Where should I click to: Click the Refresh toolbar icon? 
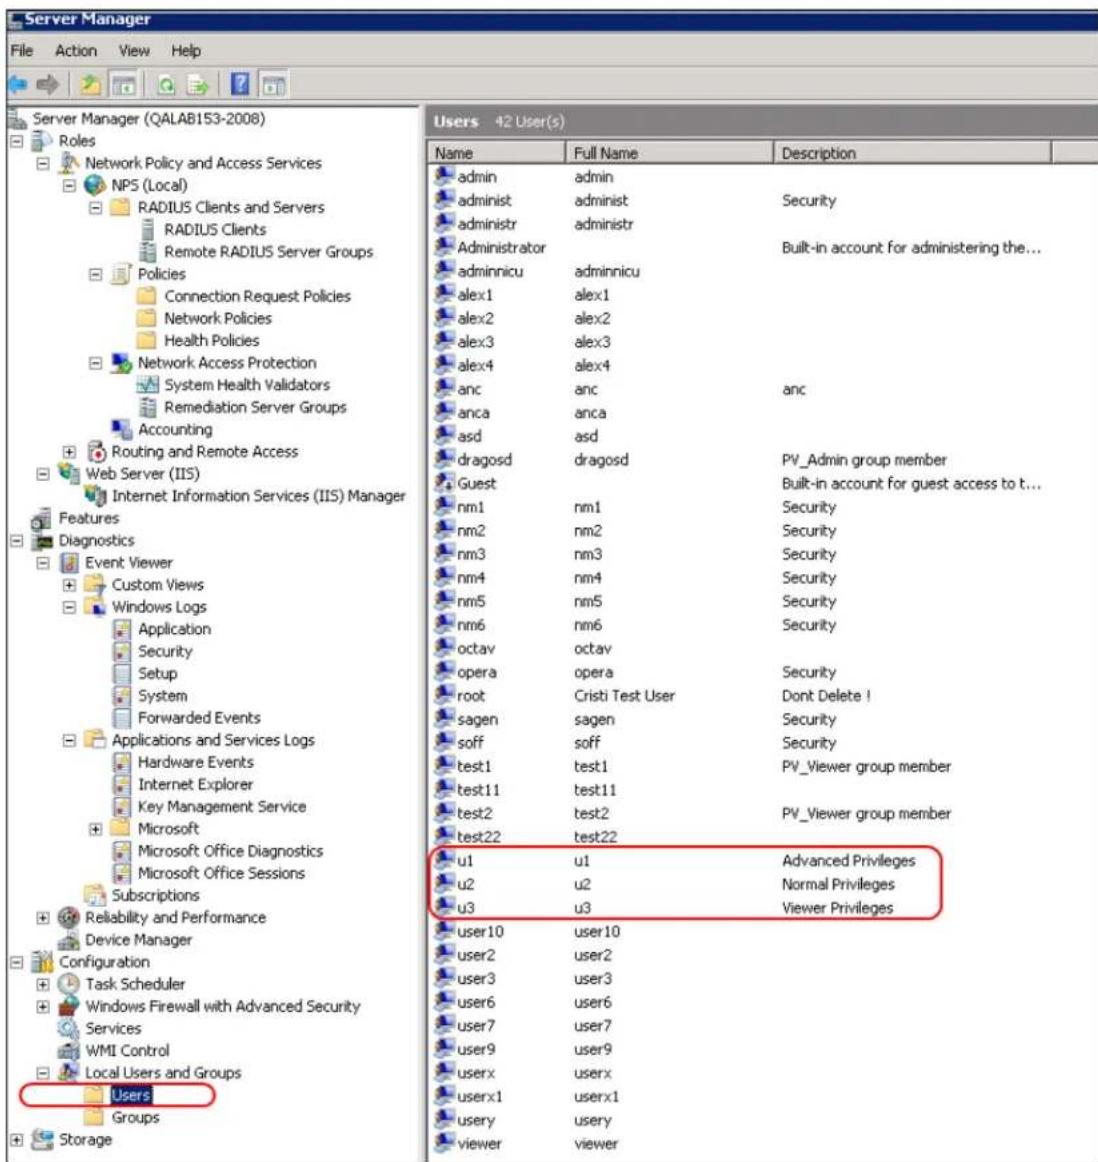pyautogui.click(x=166, y=85)
